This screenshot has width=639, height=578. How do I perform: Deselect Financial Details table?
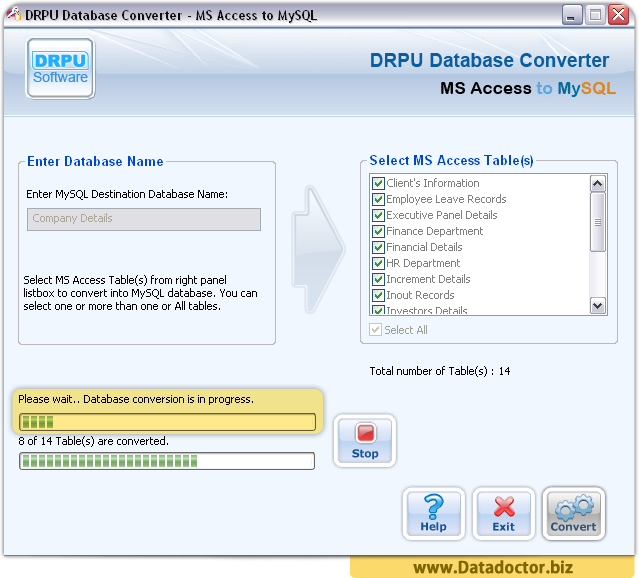378,247
